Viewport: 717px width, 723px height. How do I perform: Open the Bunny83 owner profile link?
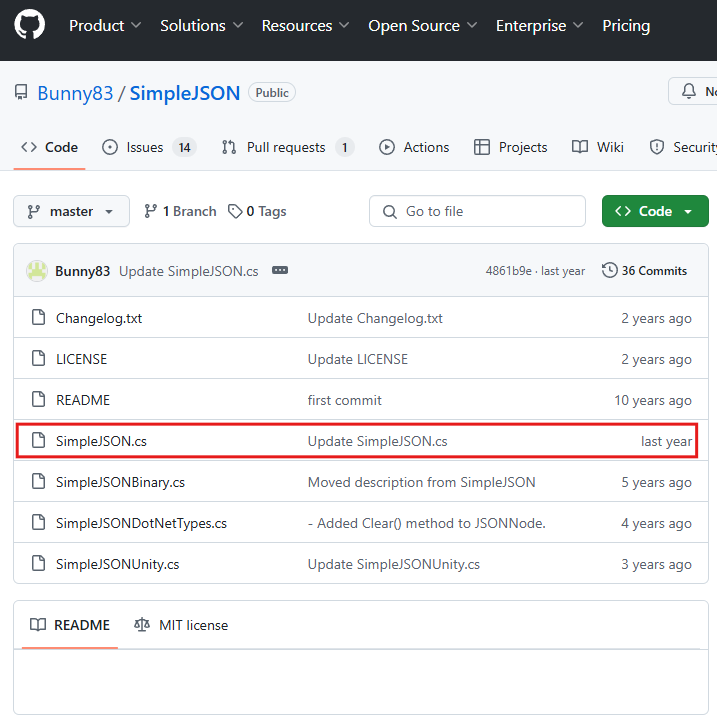tap(75, 93)
